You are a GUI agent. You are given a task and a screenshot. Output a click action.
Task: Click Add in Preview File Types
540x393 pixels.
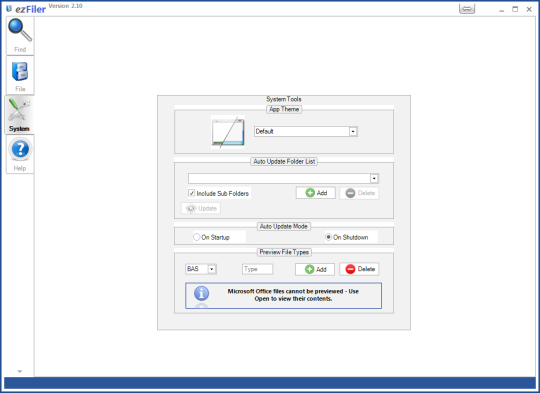coord(315,269)
